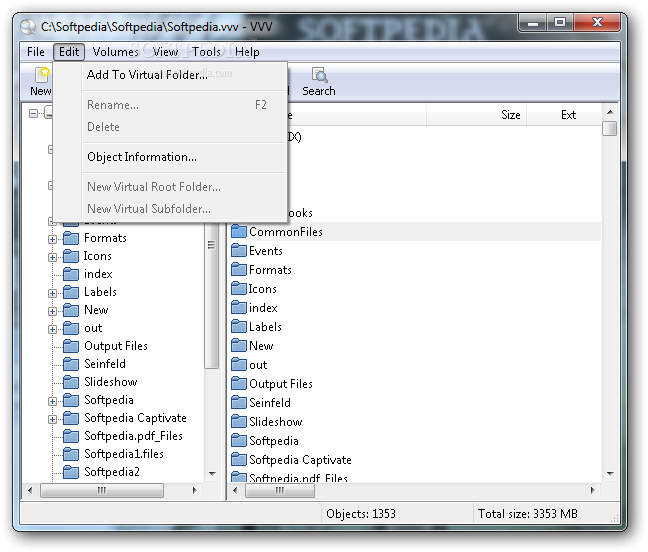The width and height of the screenshot is (648, 552).
Task: Click Slideshow folder icon in file list
Action: 239,421
